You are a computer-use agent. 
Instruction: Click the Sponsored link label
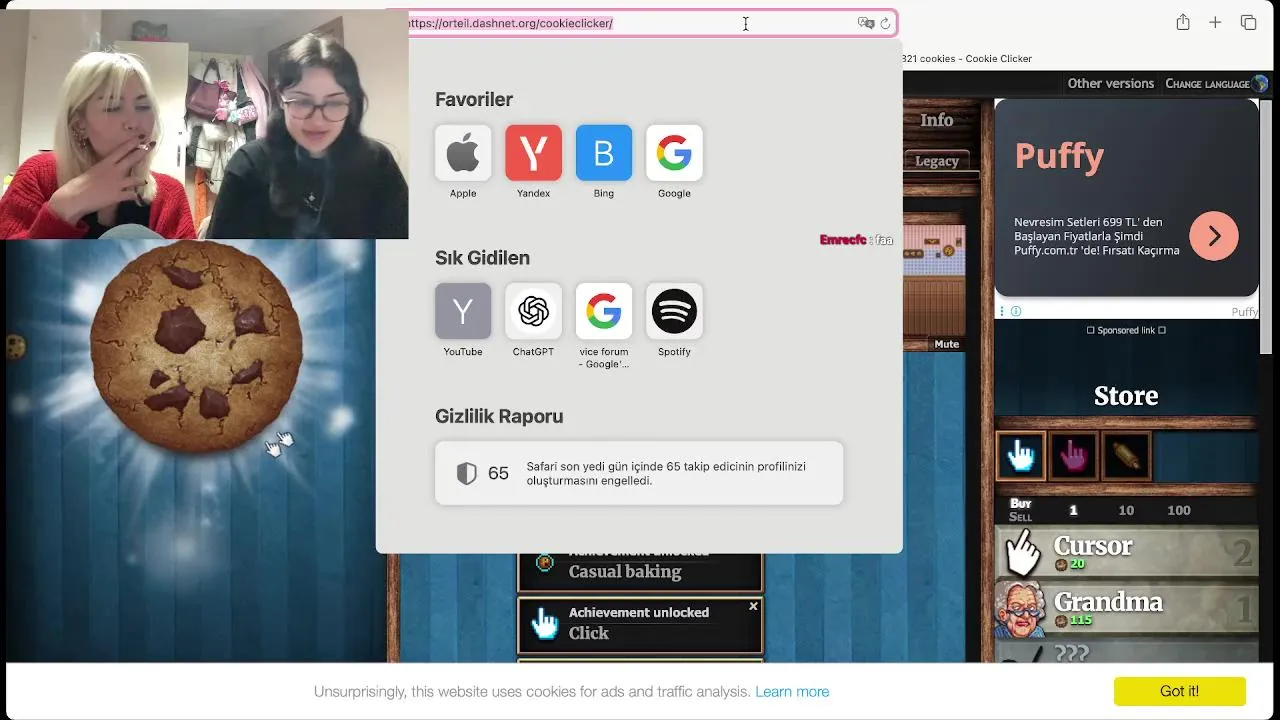coord(1126,330)
